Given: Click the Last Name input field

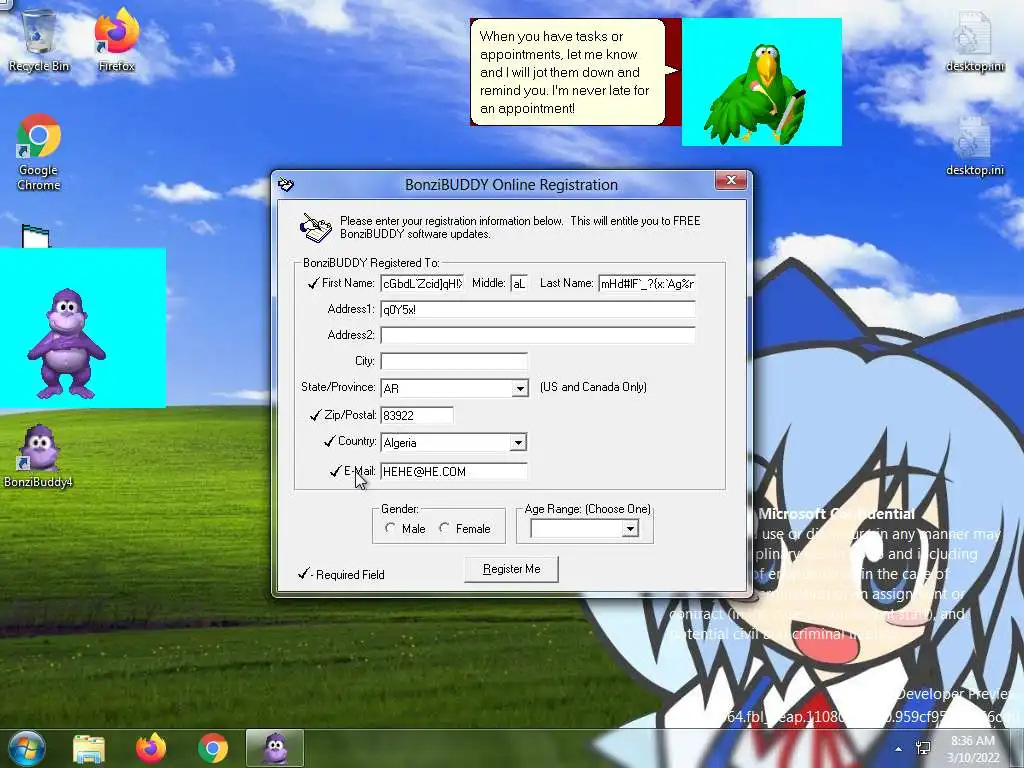Looking at the screenshot, I should click(x=647, y=283).
